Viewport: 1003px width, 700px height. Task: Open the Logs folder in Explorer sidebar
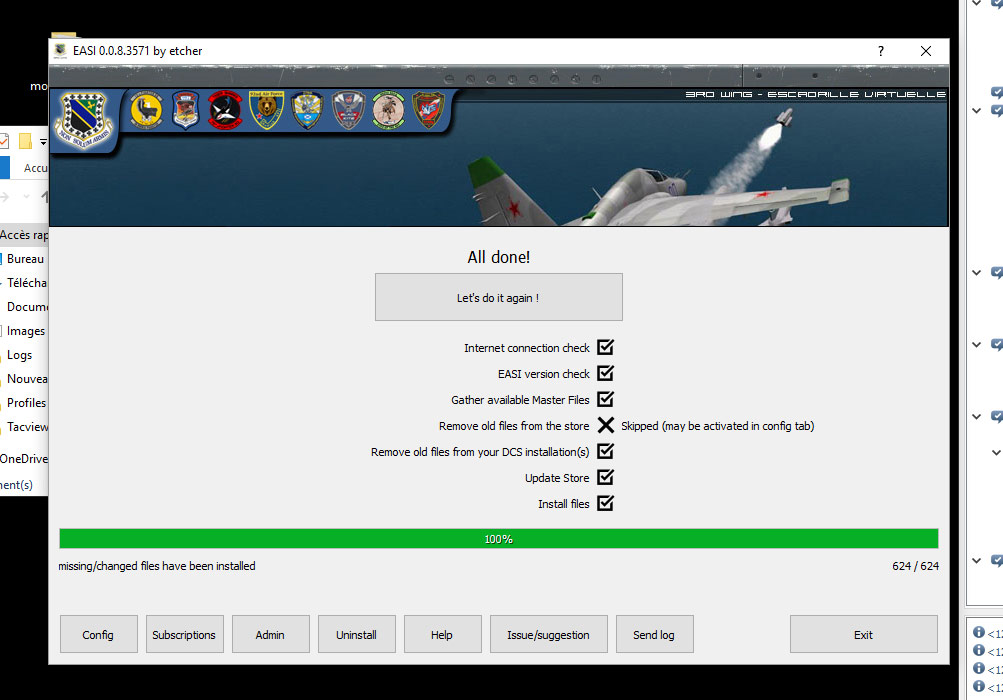click(20, 355)
